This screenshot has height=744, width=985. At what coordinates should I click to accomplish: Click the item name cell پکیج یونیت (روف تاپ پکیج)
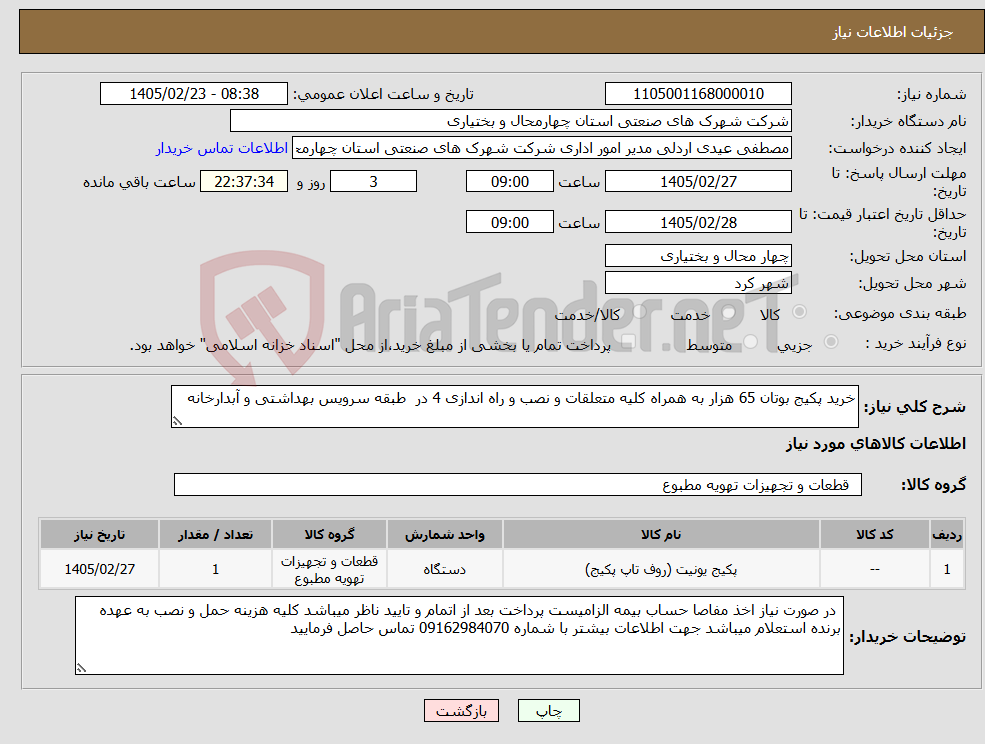[661, 569]
